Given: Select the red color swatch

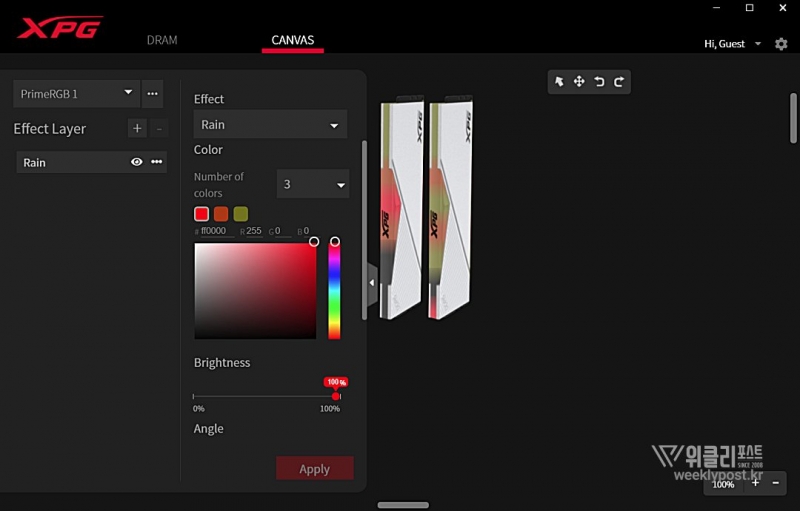Looking at the screenshot, I should pyautogui.click(x=201, y=214).
